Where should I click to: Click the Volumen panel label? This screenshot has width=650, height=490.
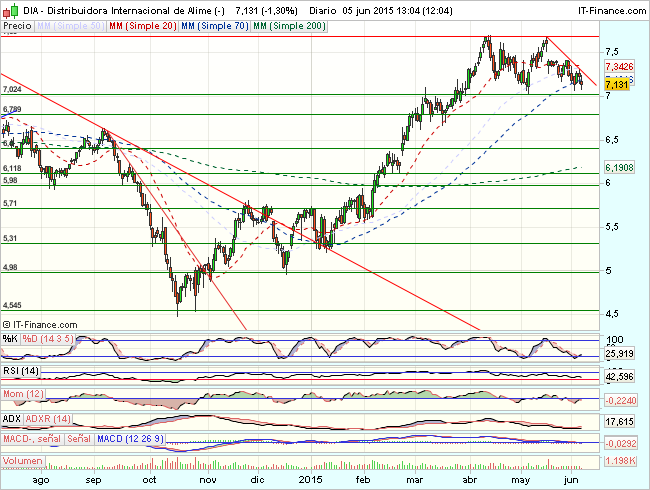pyautogui.click(x=24, y=461)
